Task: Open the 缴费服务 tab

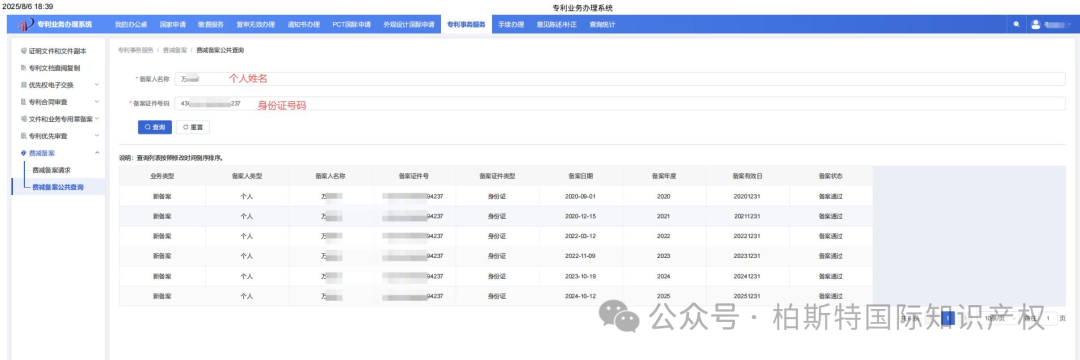Action: tap(211, 25)
